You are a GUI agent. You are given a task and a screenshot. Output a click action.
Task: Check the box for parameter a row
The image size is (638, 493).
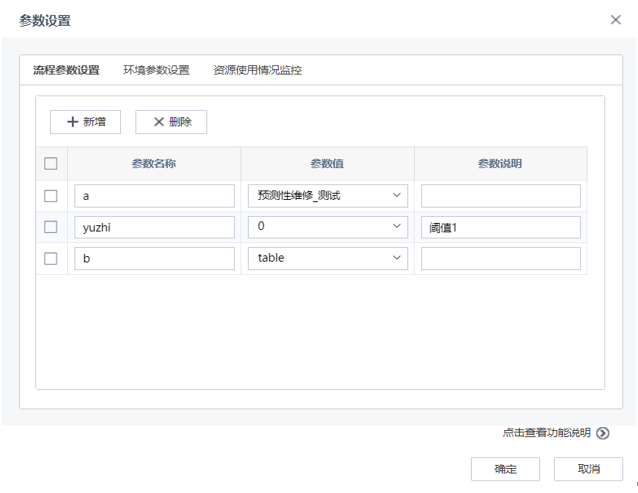51,196
